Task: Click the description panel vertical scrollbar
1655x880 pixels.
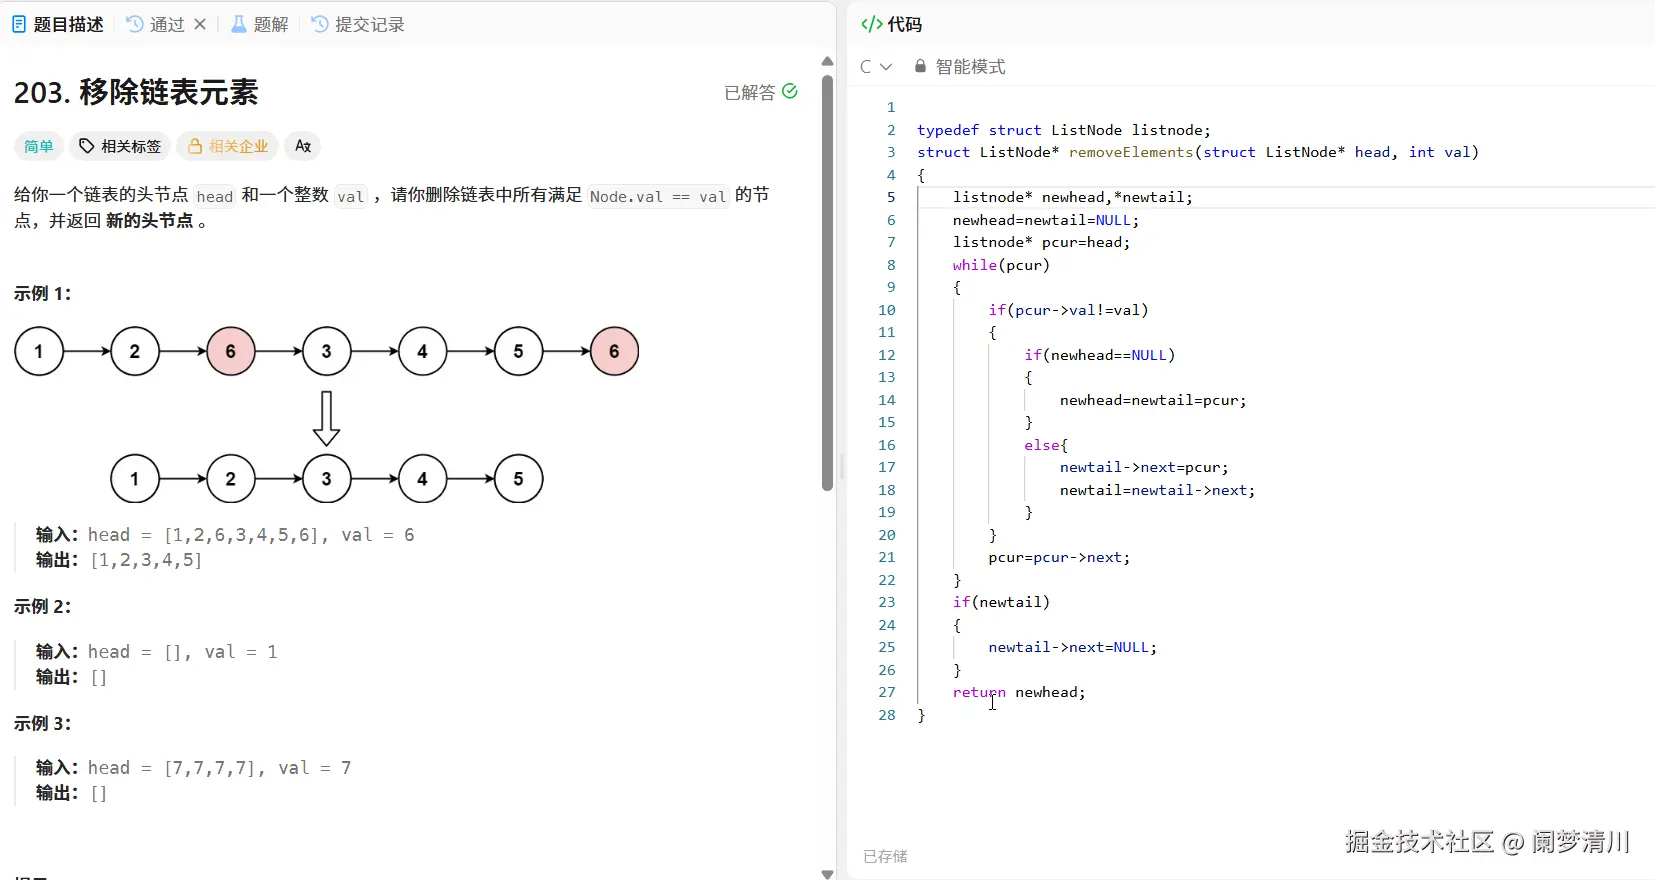Action: tap(827, 283)
